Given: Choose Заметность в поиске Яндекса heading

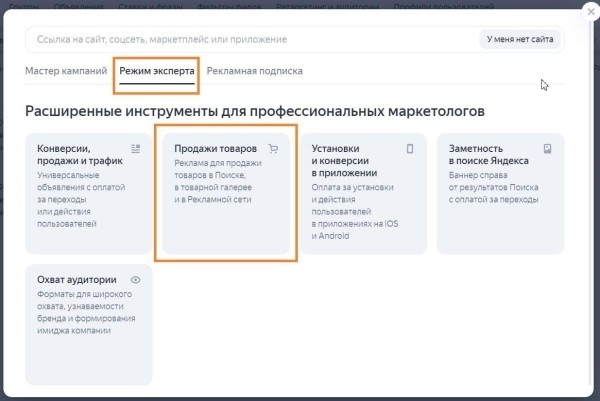Looking at the screenshot, I should 489,155.
